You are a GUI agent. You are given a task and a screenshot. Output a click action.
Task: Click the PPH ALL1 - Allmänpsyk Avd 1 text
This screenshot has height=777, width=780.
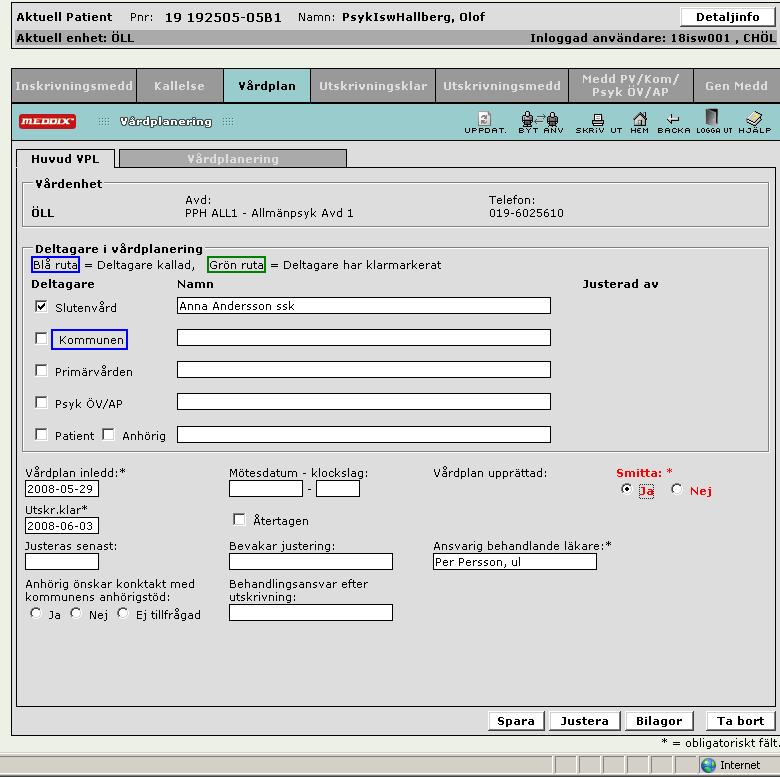click(x=269, y=213)
